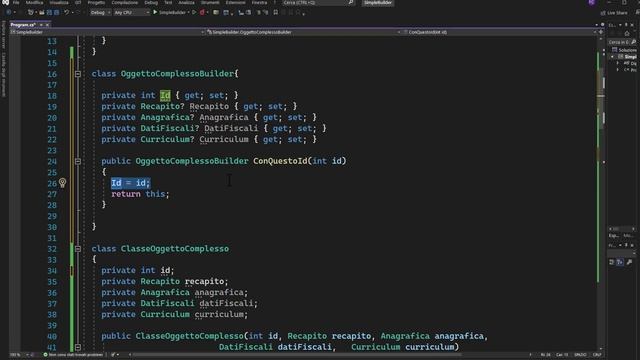The image size is (640, 360).
Task: Click the Save All icon in toolbar
Action: (56, 13)
